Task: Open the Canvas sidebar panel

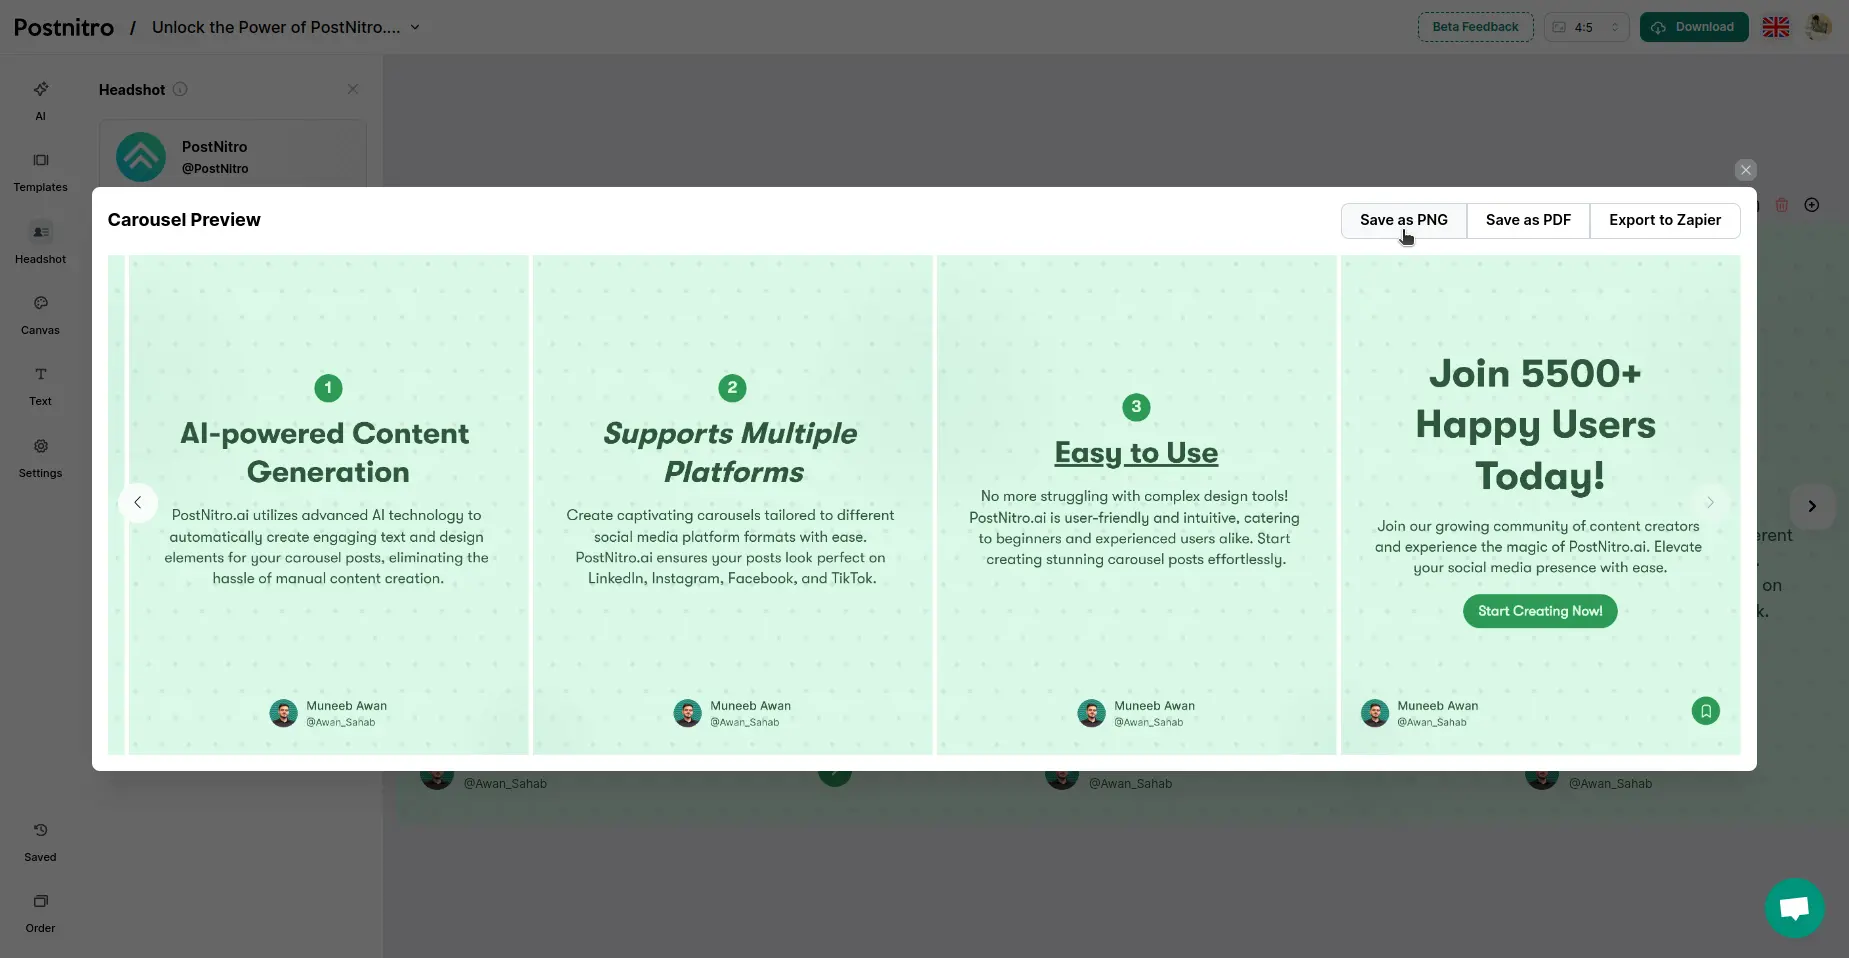Action: click(40, 315)
